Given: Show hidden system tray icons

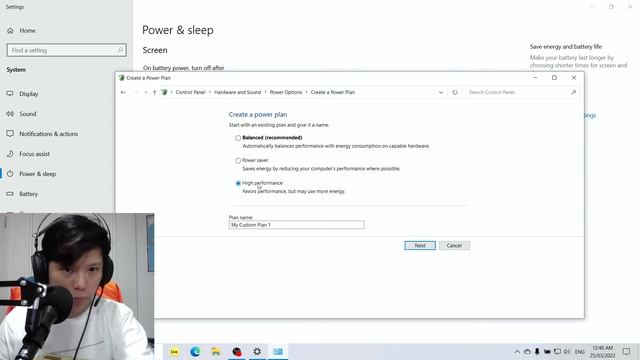Looking at the screenshot, I should pos(517,351).
